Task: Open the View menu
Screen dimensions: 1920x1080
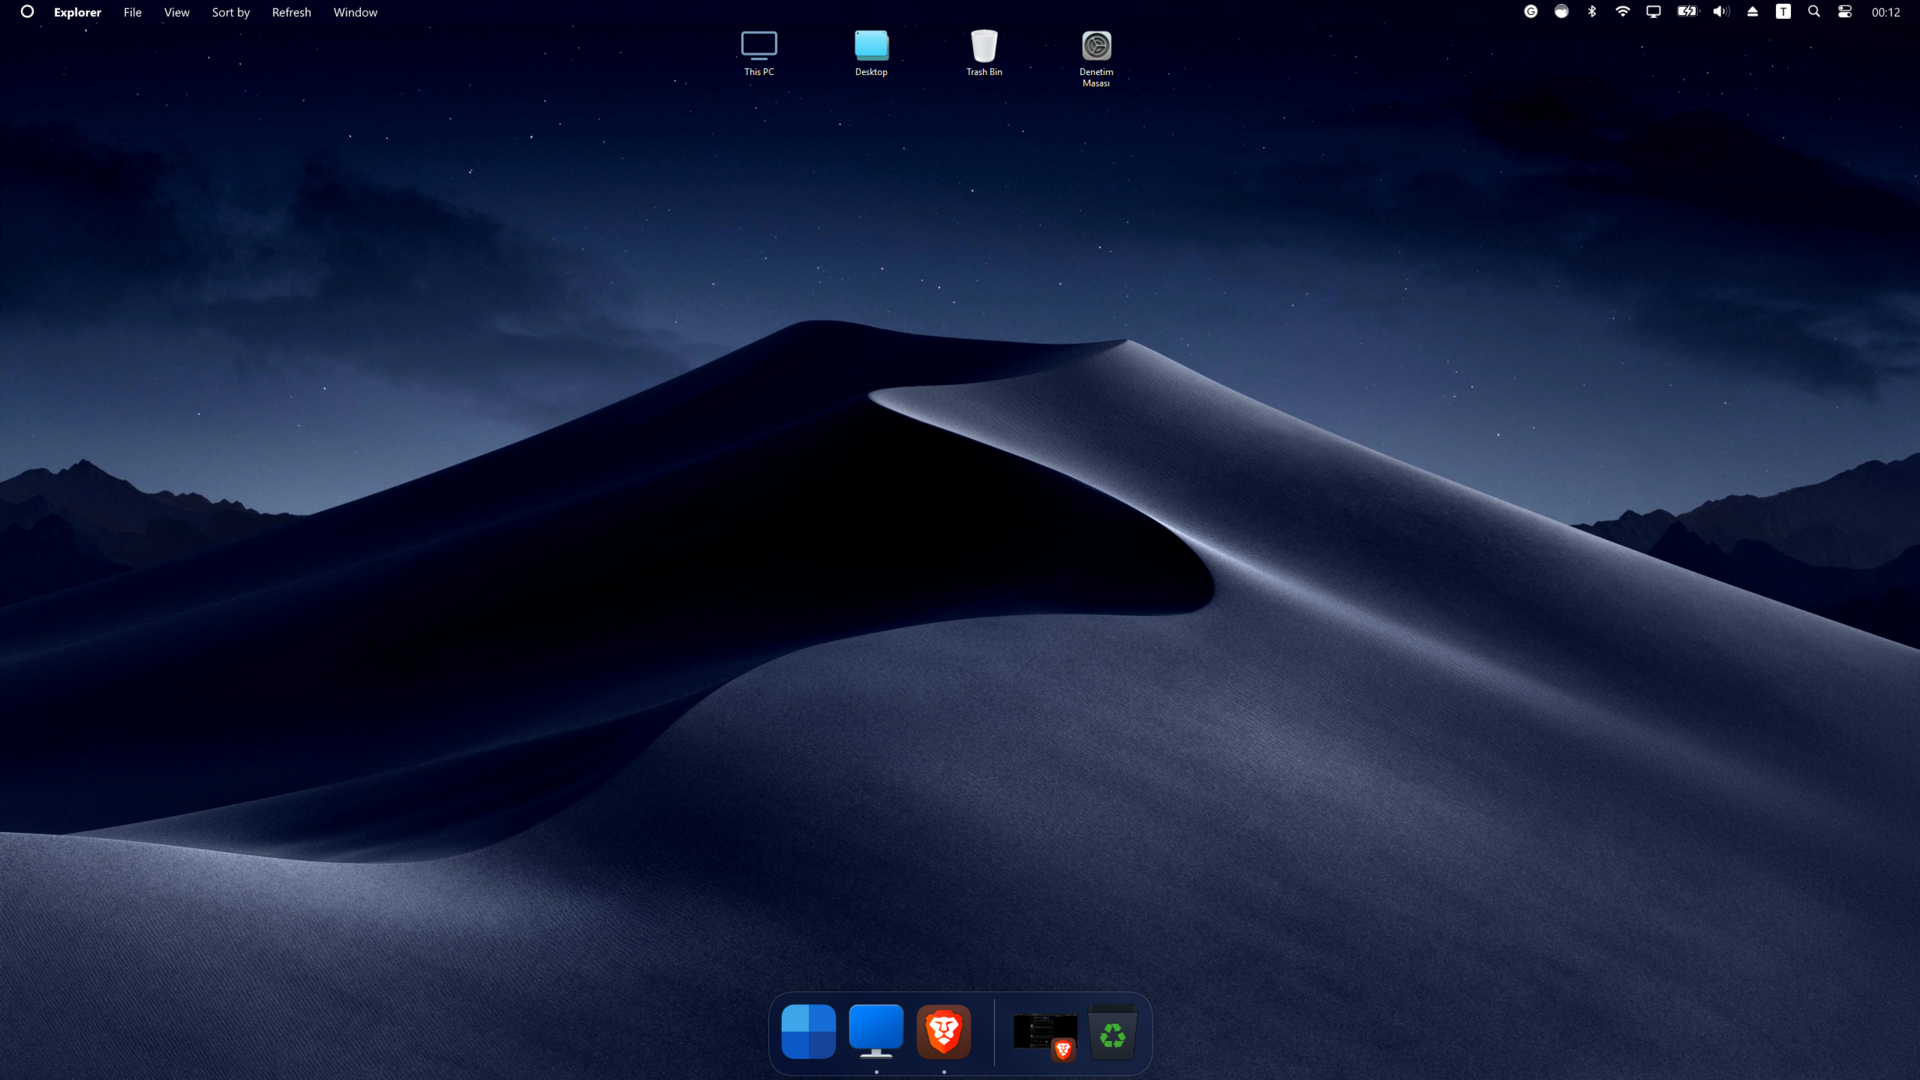Action: [177, 12]
